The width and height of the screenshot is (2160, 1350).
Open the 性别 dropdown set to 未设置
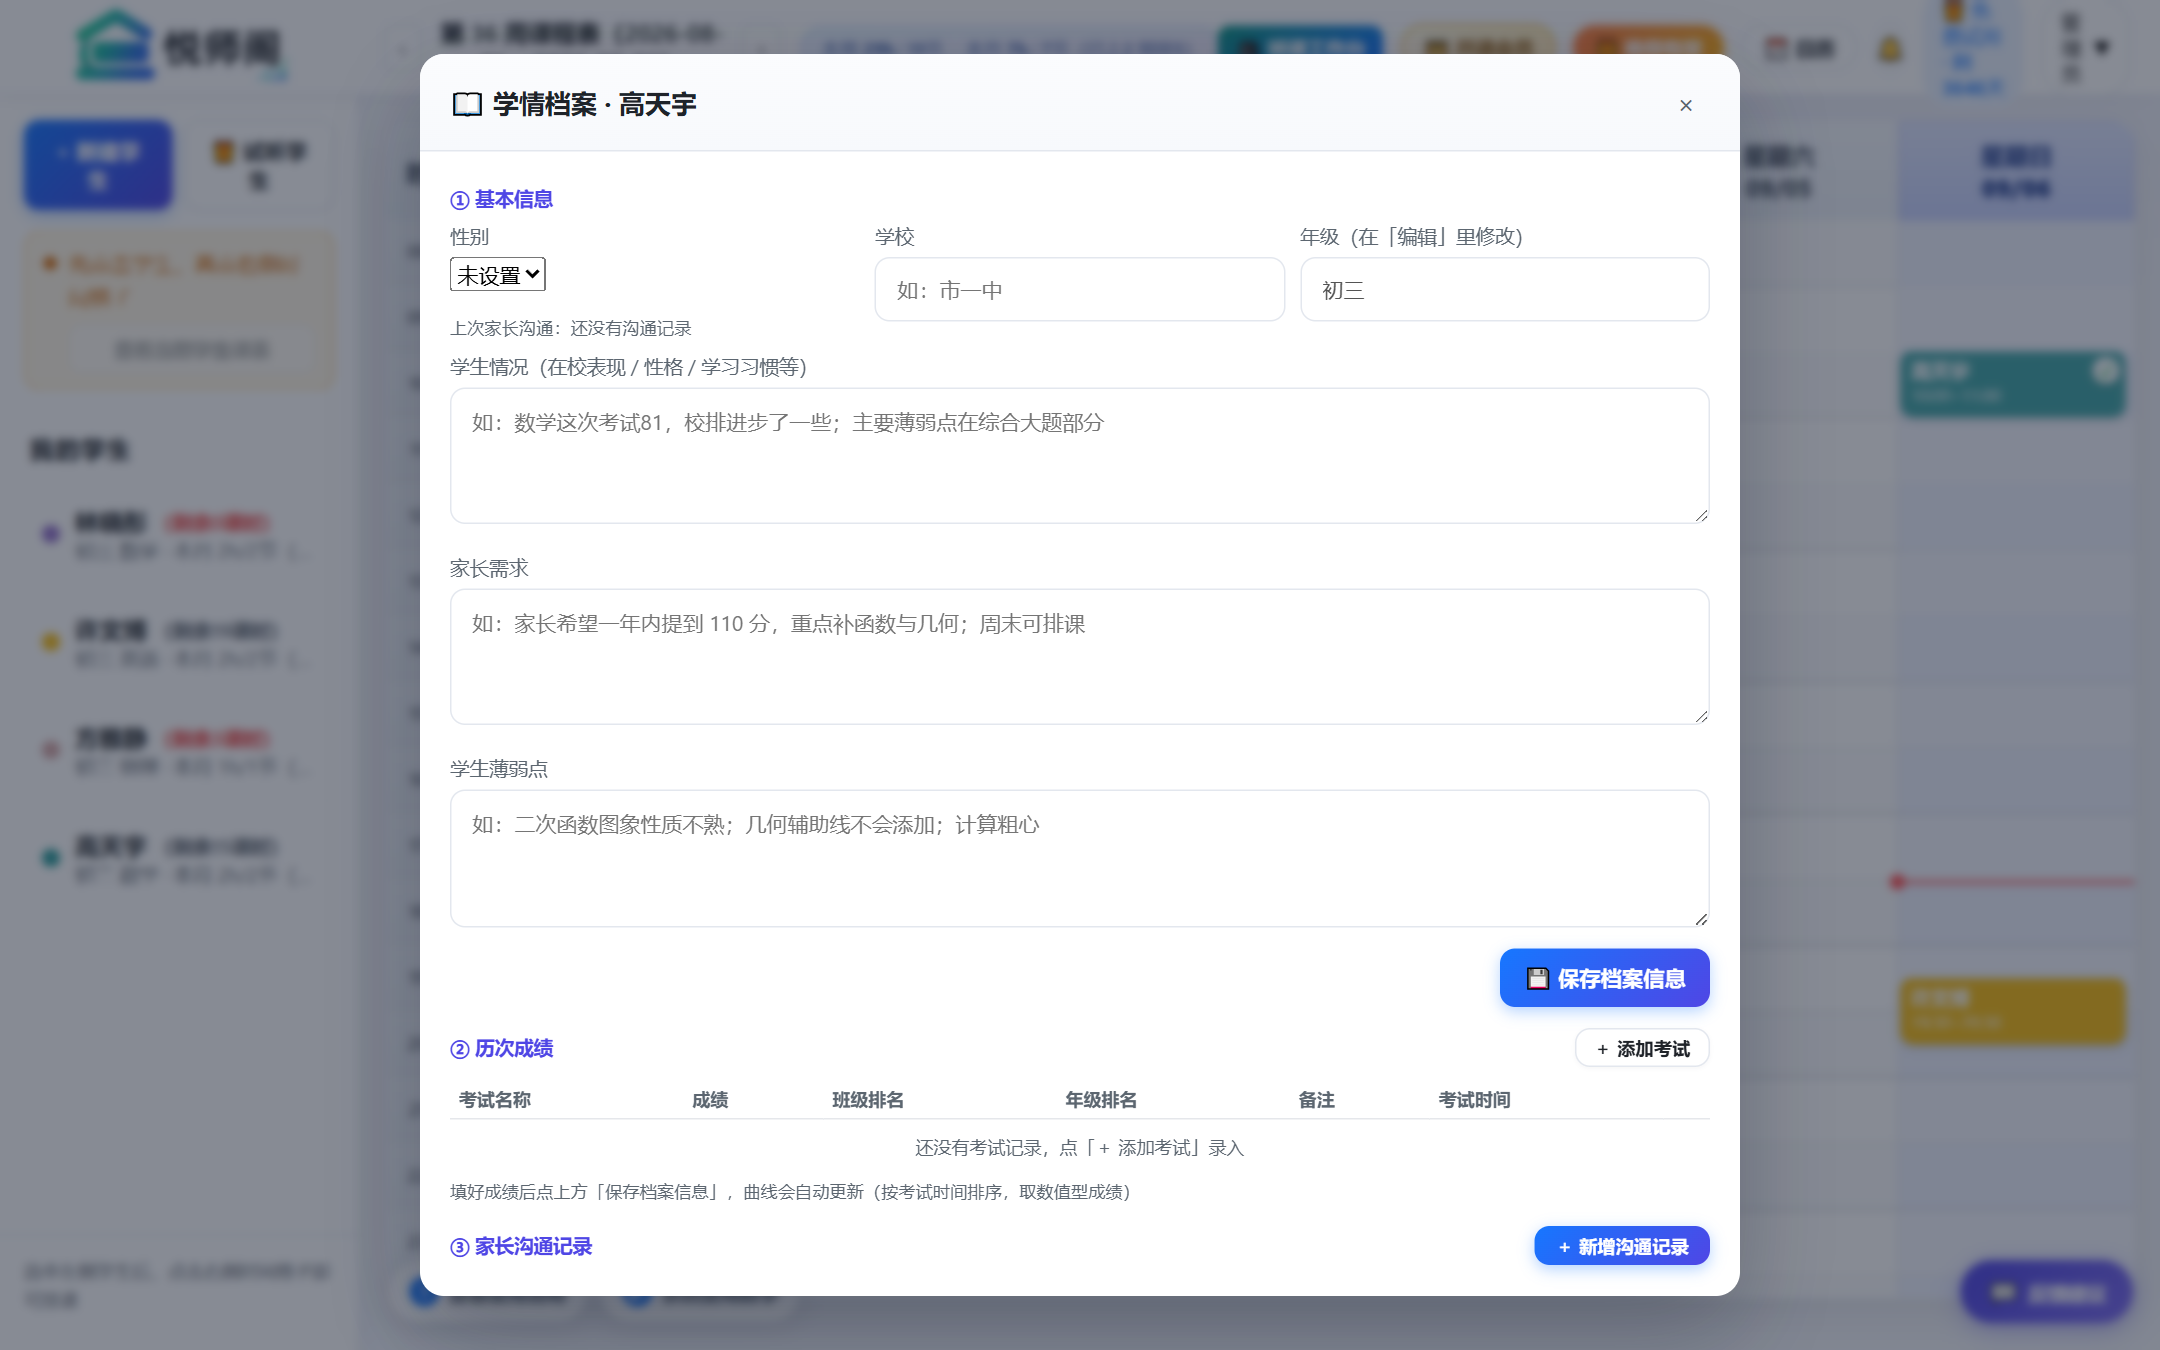point(497,274)
